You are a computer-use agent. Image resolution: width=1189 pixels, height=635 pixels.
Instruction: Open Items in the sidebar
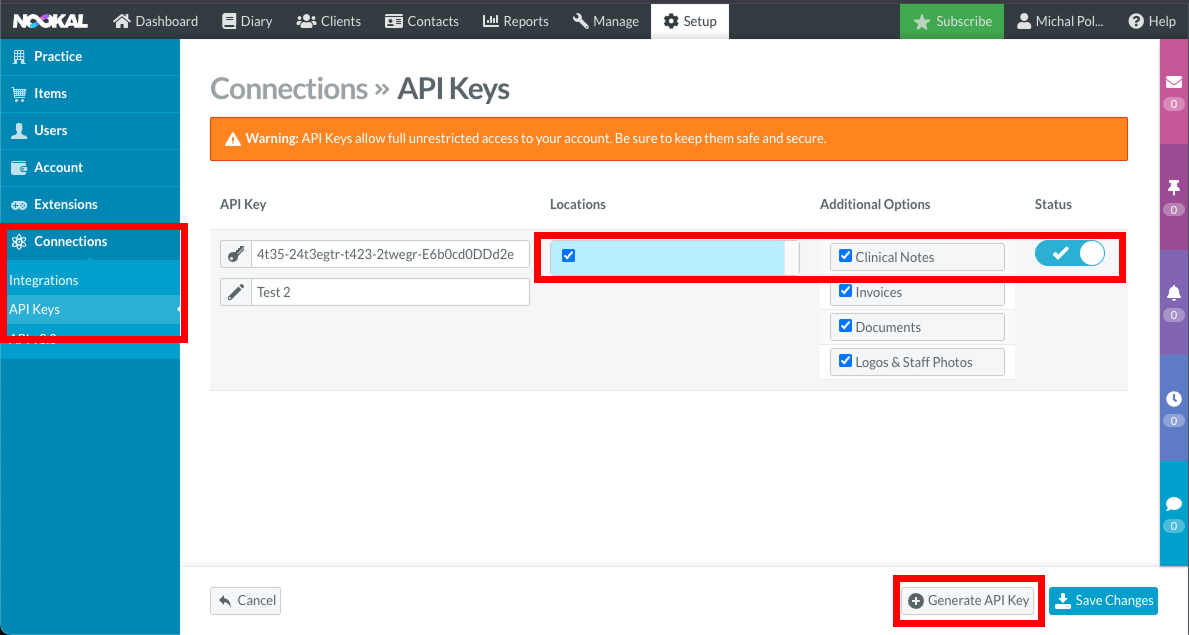90,93
